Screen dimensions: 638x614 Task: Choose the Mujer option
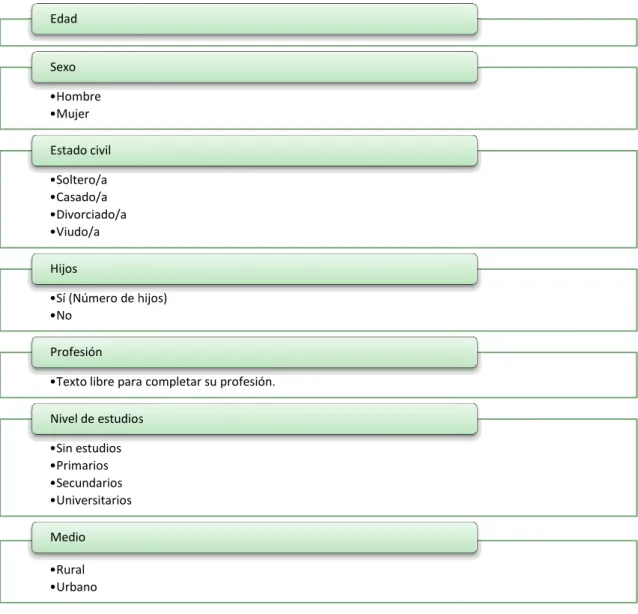tap(70, 114)
